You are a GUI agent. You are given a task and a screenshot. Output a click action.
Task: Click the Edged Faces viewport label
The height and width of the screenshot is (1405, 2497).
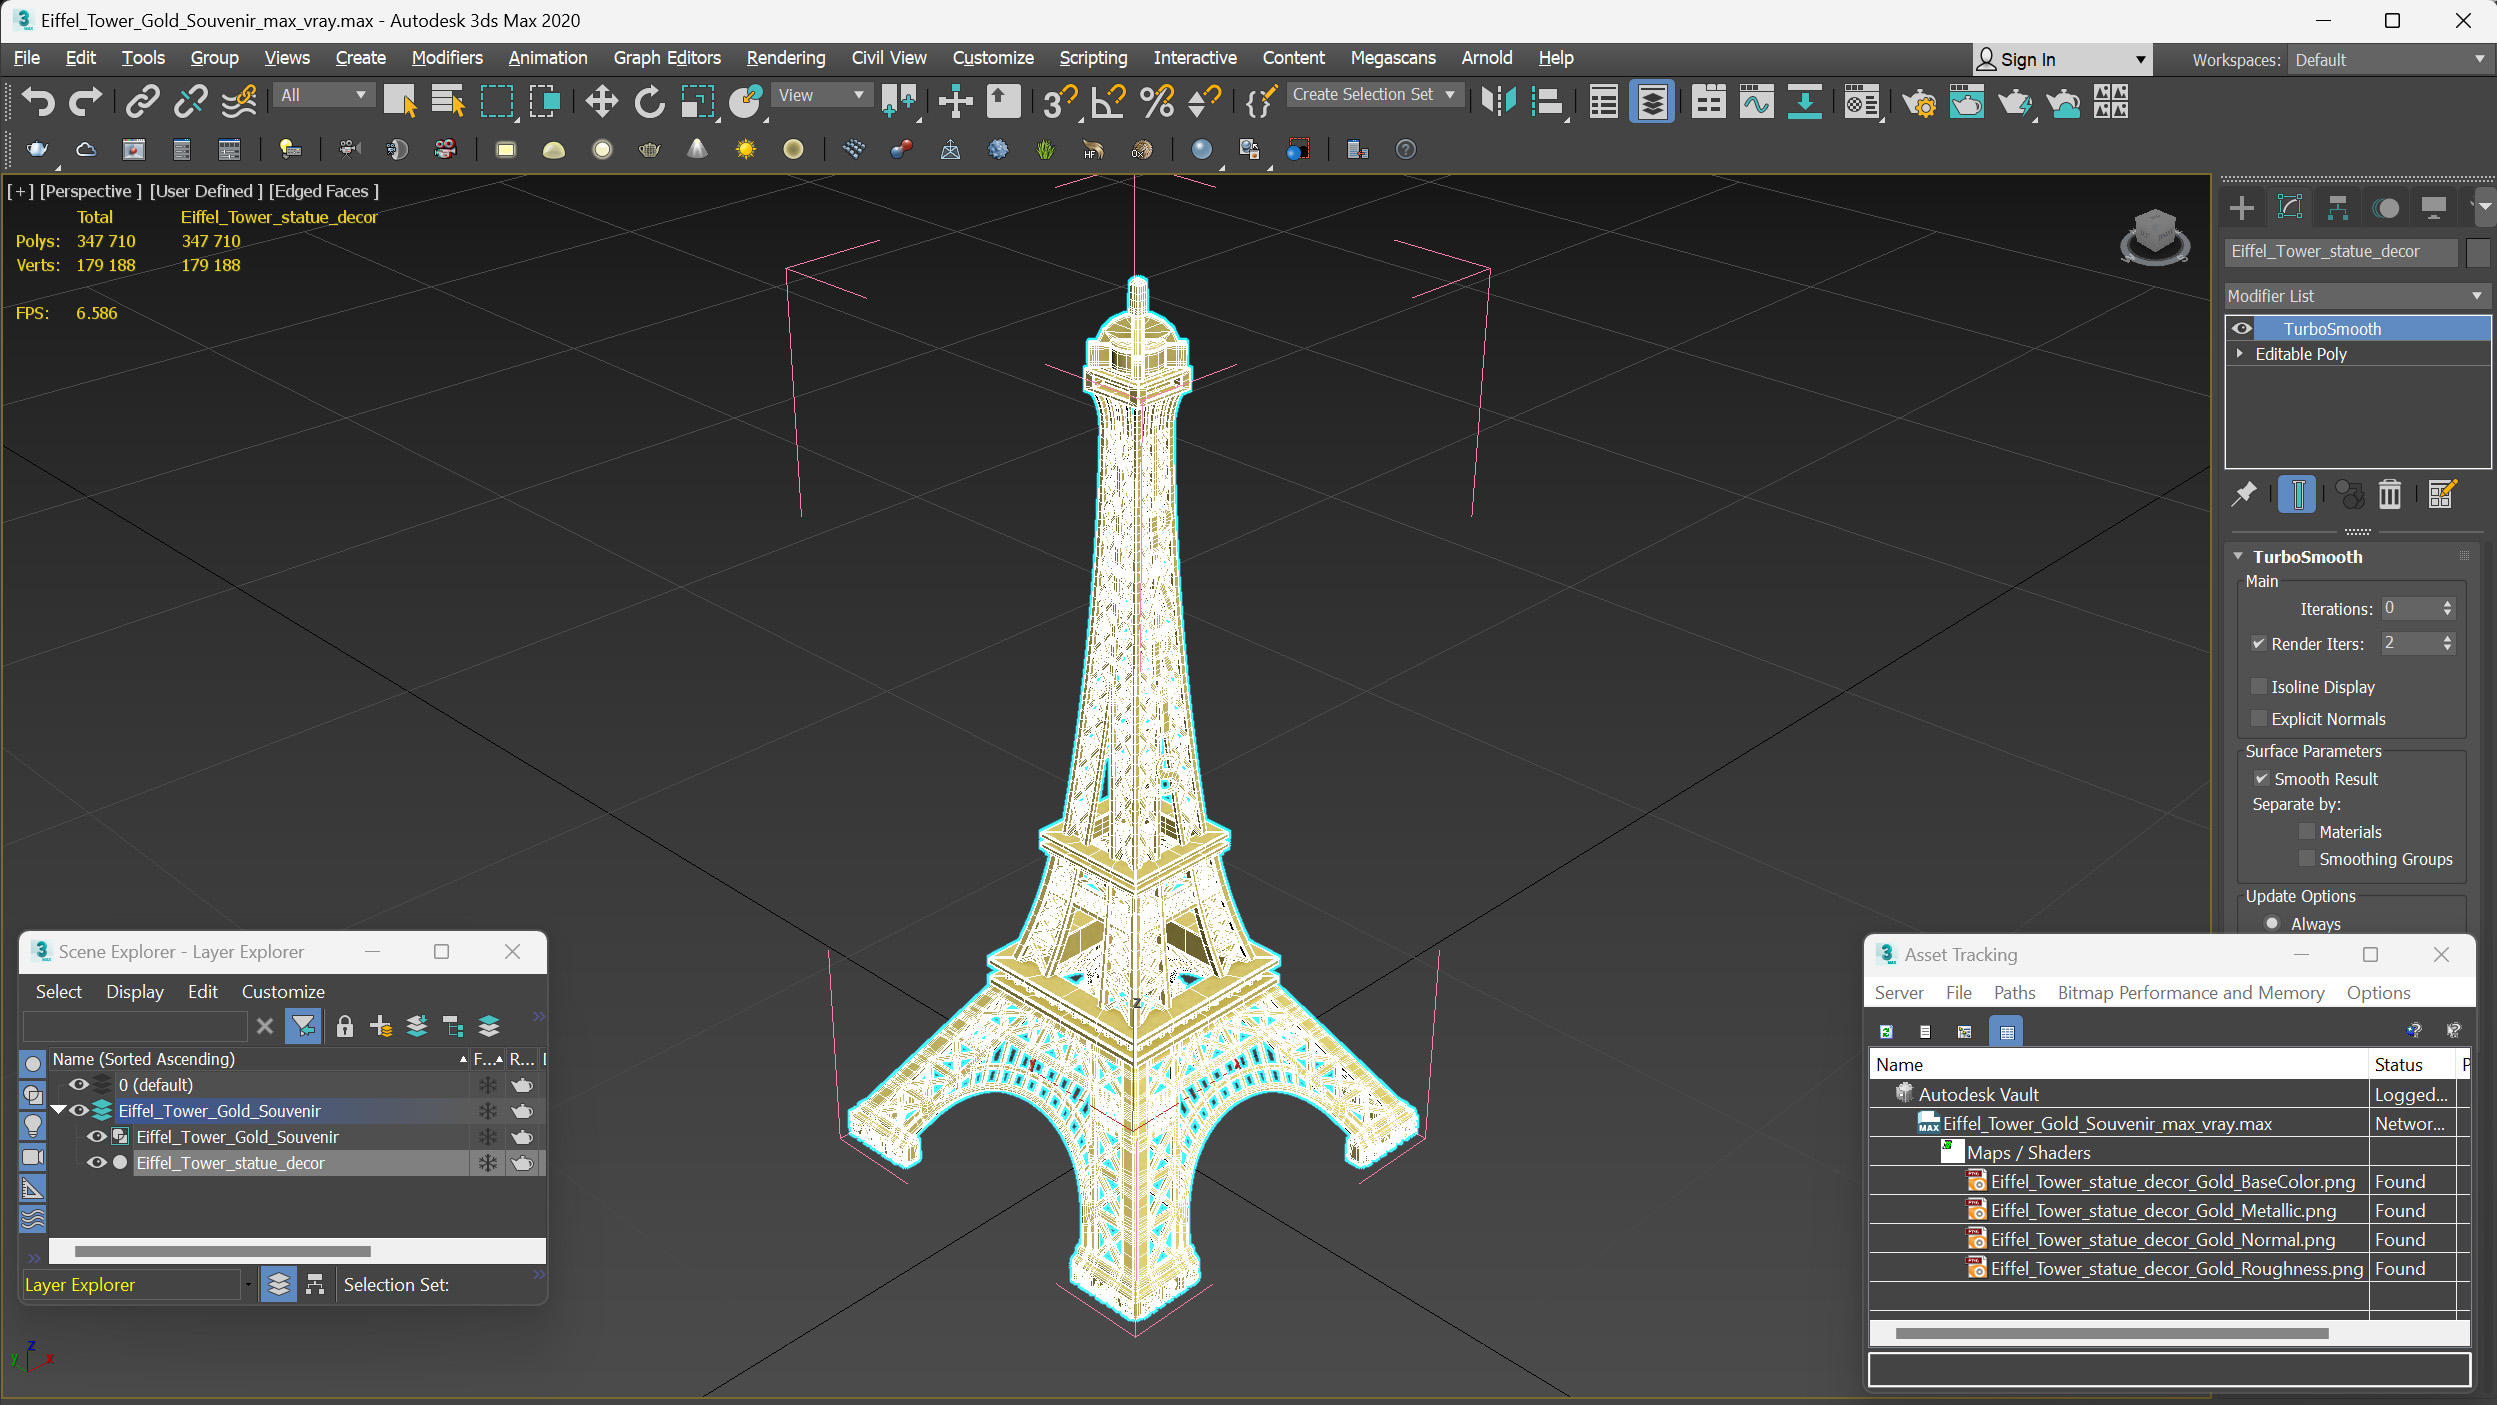point(323,191)
